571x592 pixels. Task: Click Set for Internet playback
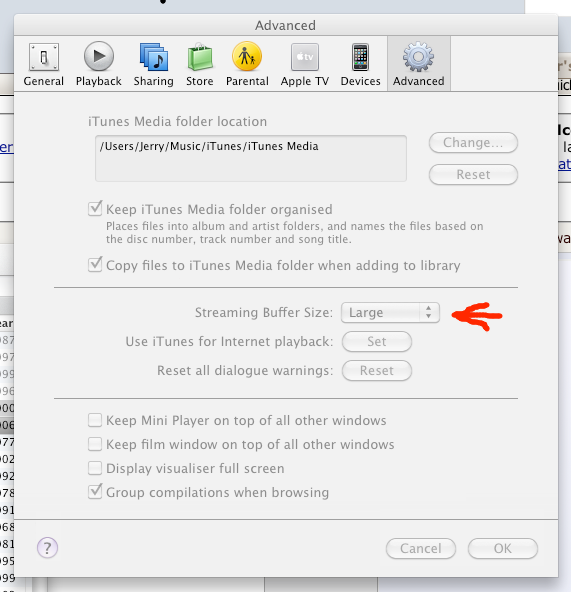click(377, 342)
